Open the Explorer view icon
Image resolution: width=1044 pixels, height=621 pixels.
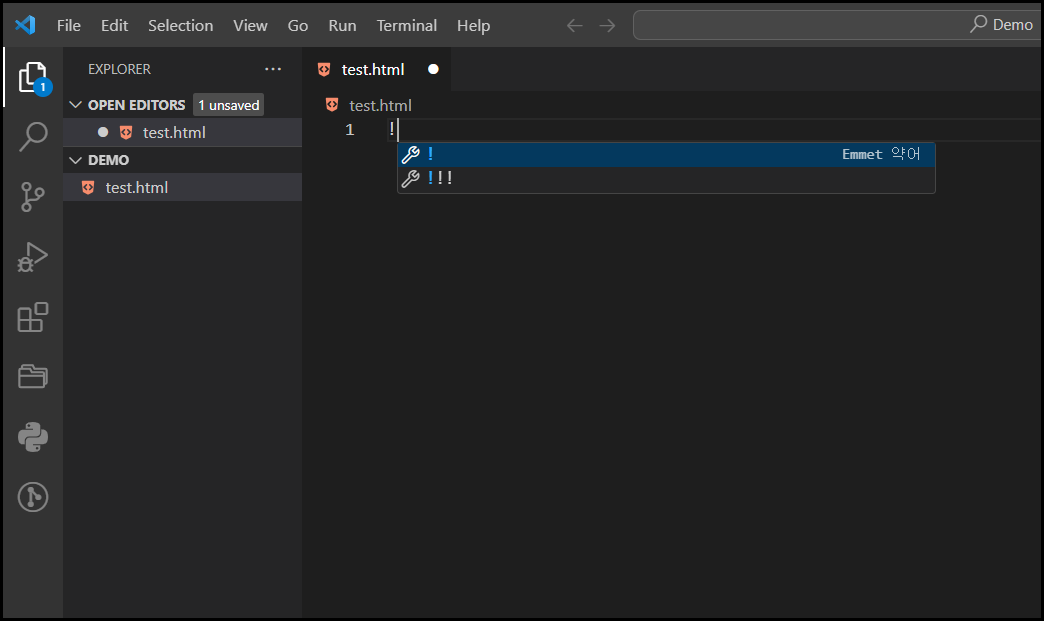tap(31, 76)
